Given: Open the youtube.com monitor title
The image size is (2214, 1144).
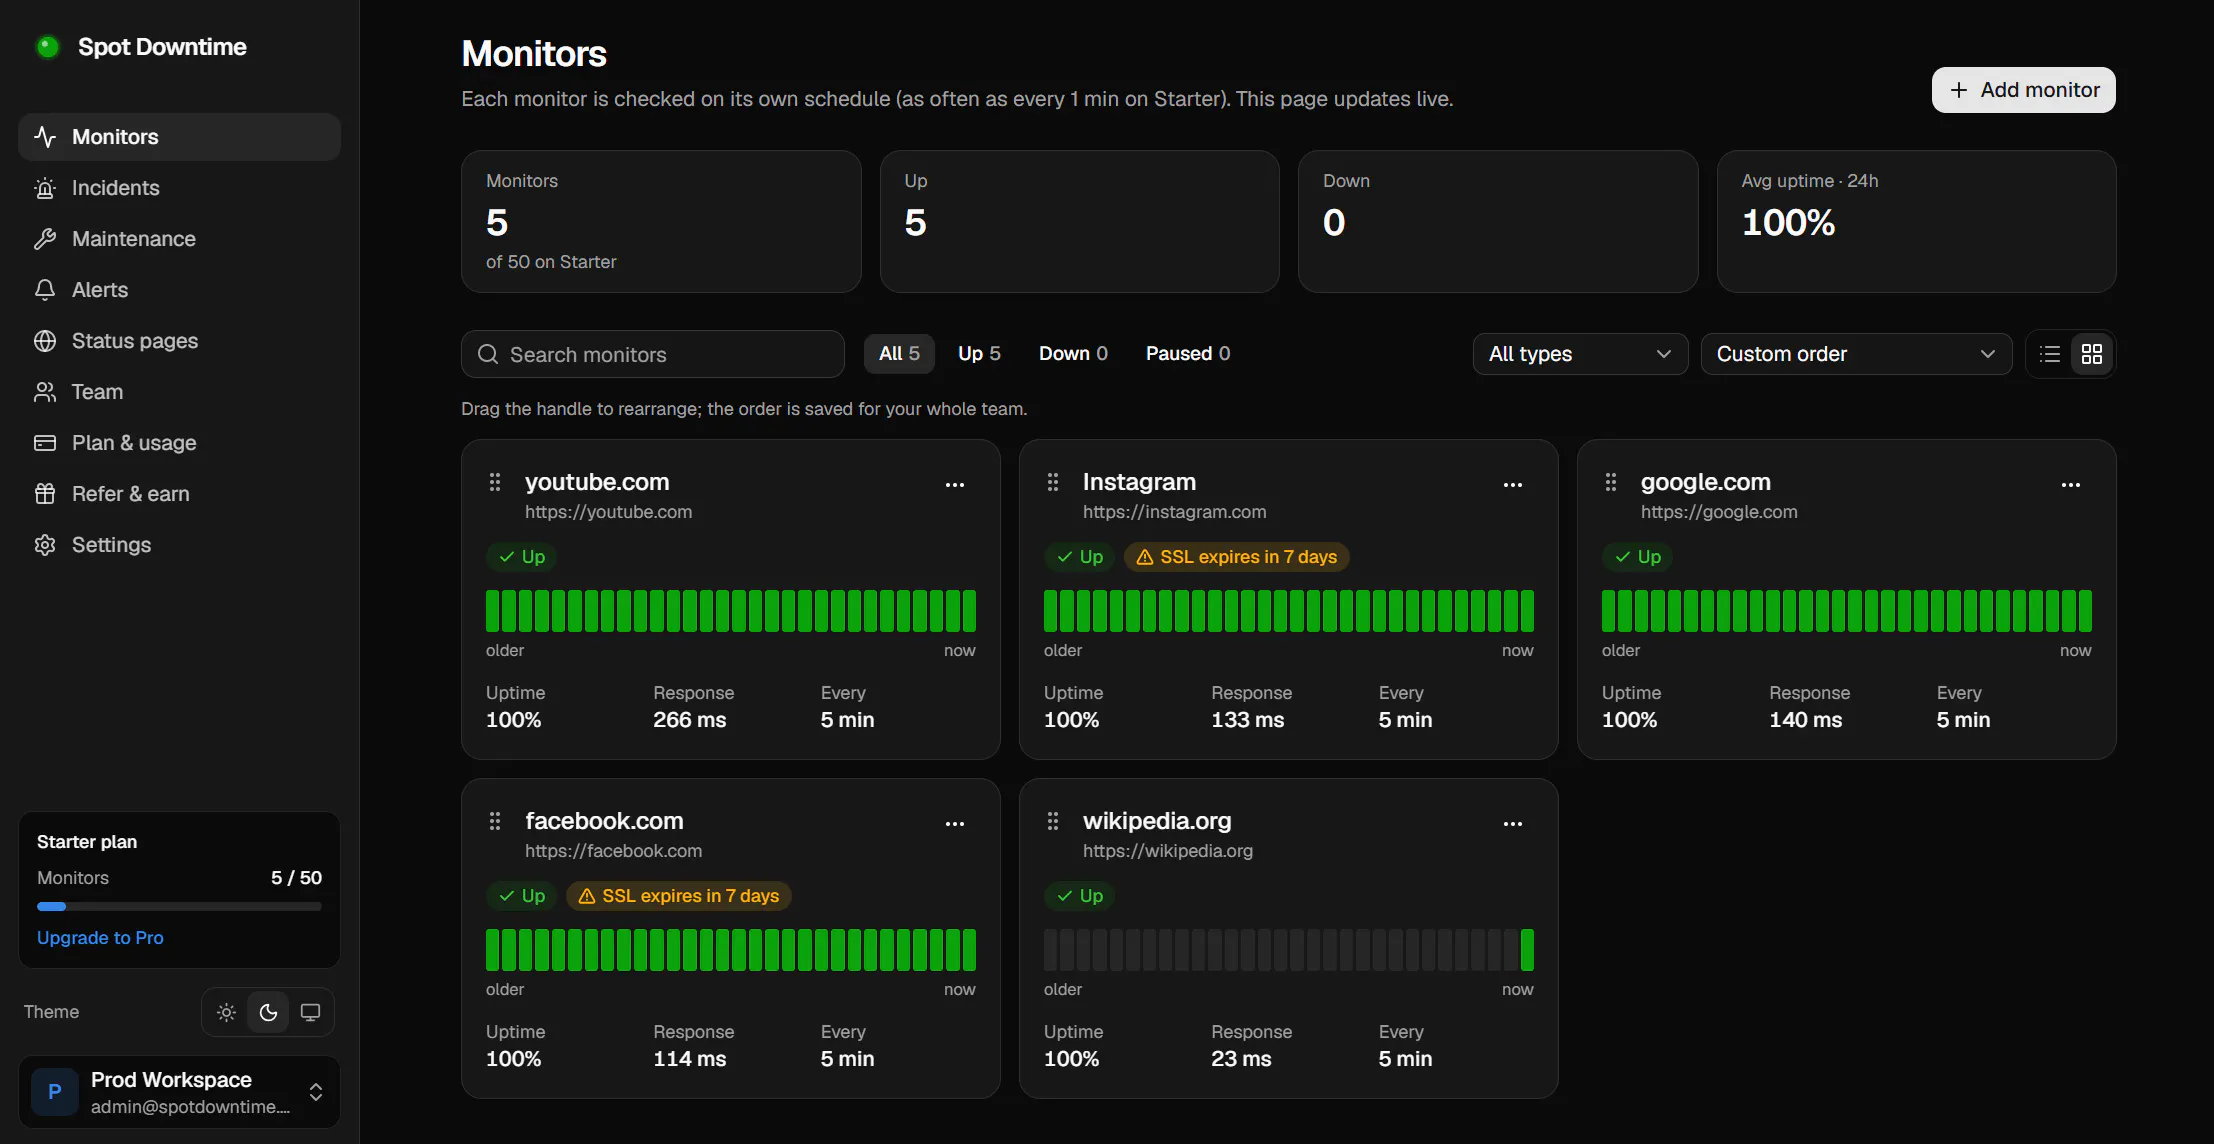Looking at the screenshot, I should click(x=597, y=482).
